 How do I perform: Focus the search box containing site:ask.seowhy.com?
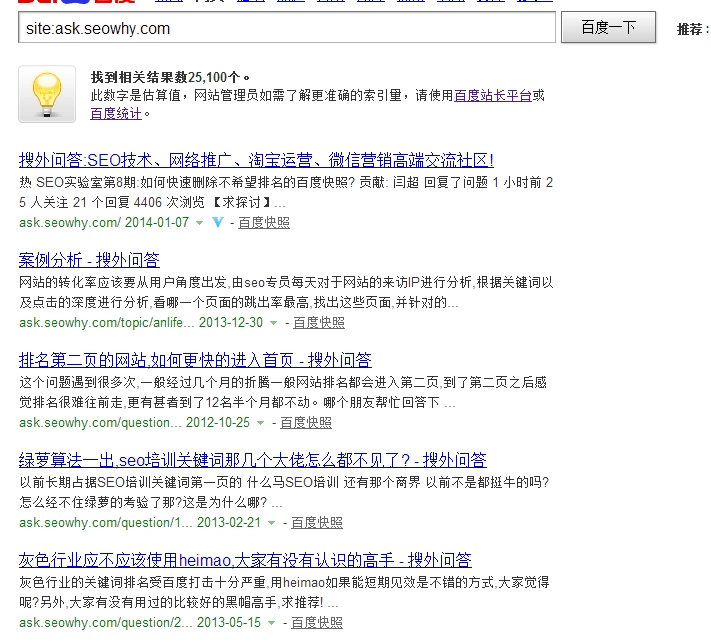[x=287, y=28]
